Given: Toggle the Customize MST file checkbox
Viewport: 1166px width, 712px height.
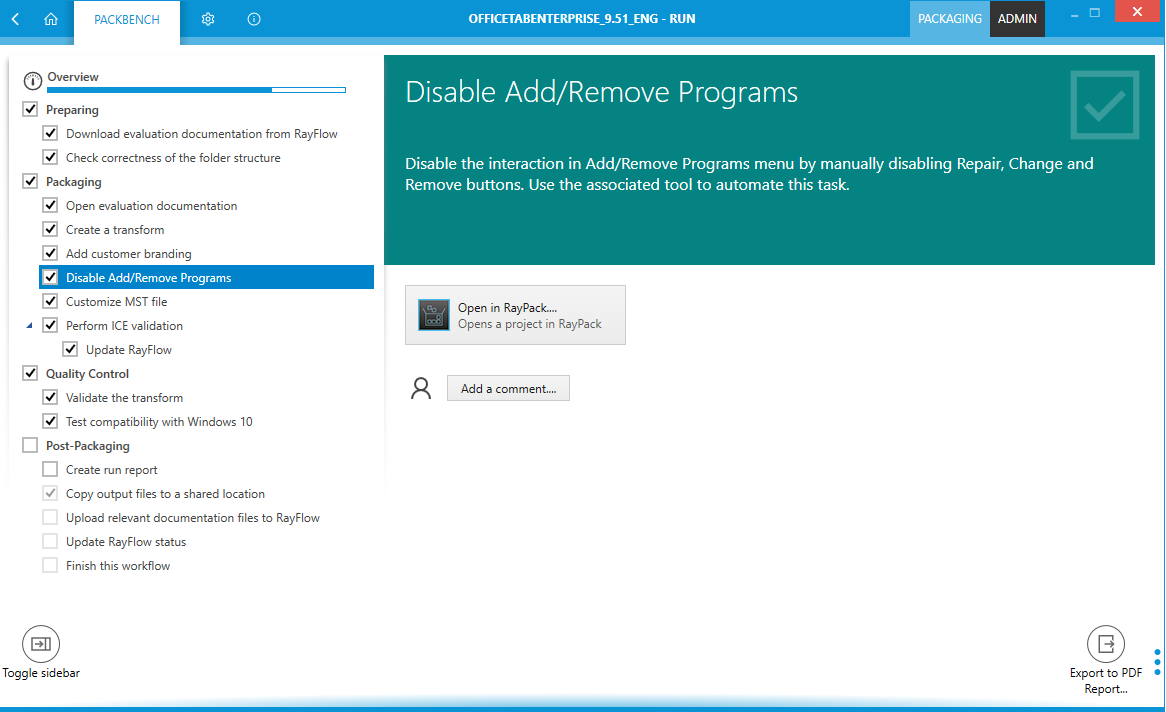Looking at the screenshot, I should click(50, 302).
